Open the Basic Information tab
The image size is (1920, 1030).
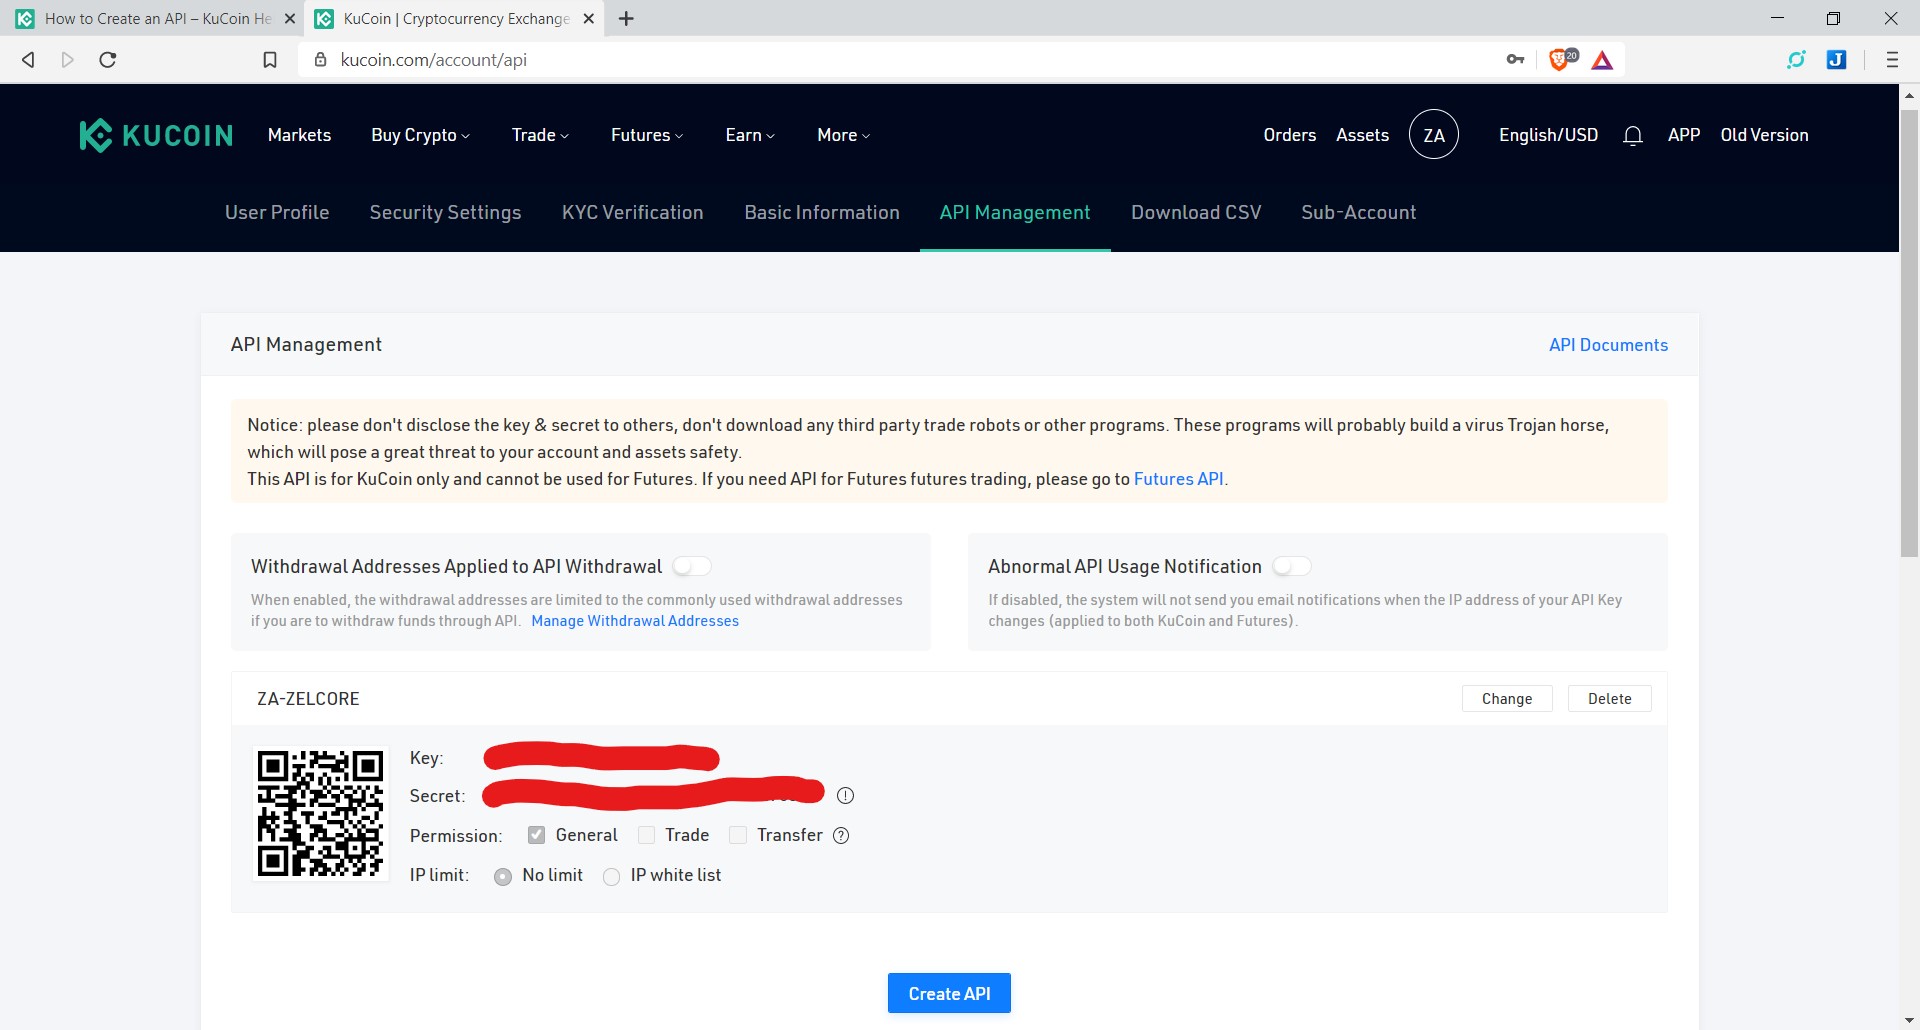(x=822, y=212)
